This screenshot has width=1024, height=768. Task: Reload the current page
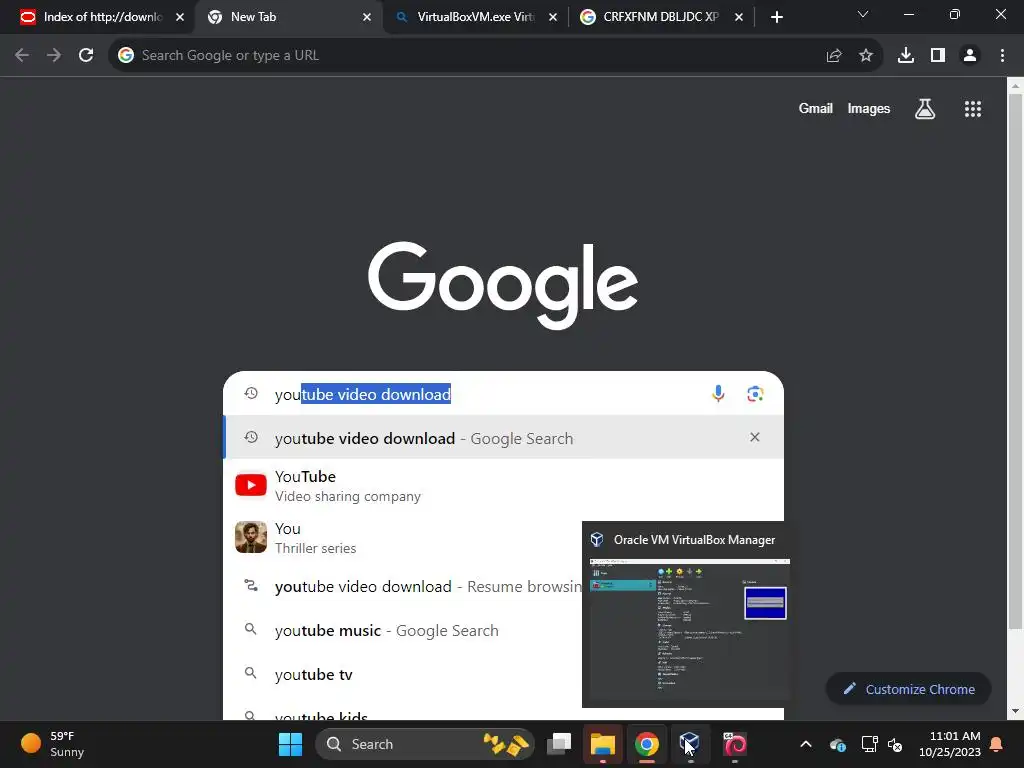[x=86, y=56]
